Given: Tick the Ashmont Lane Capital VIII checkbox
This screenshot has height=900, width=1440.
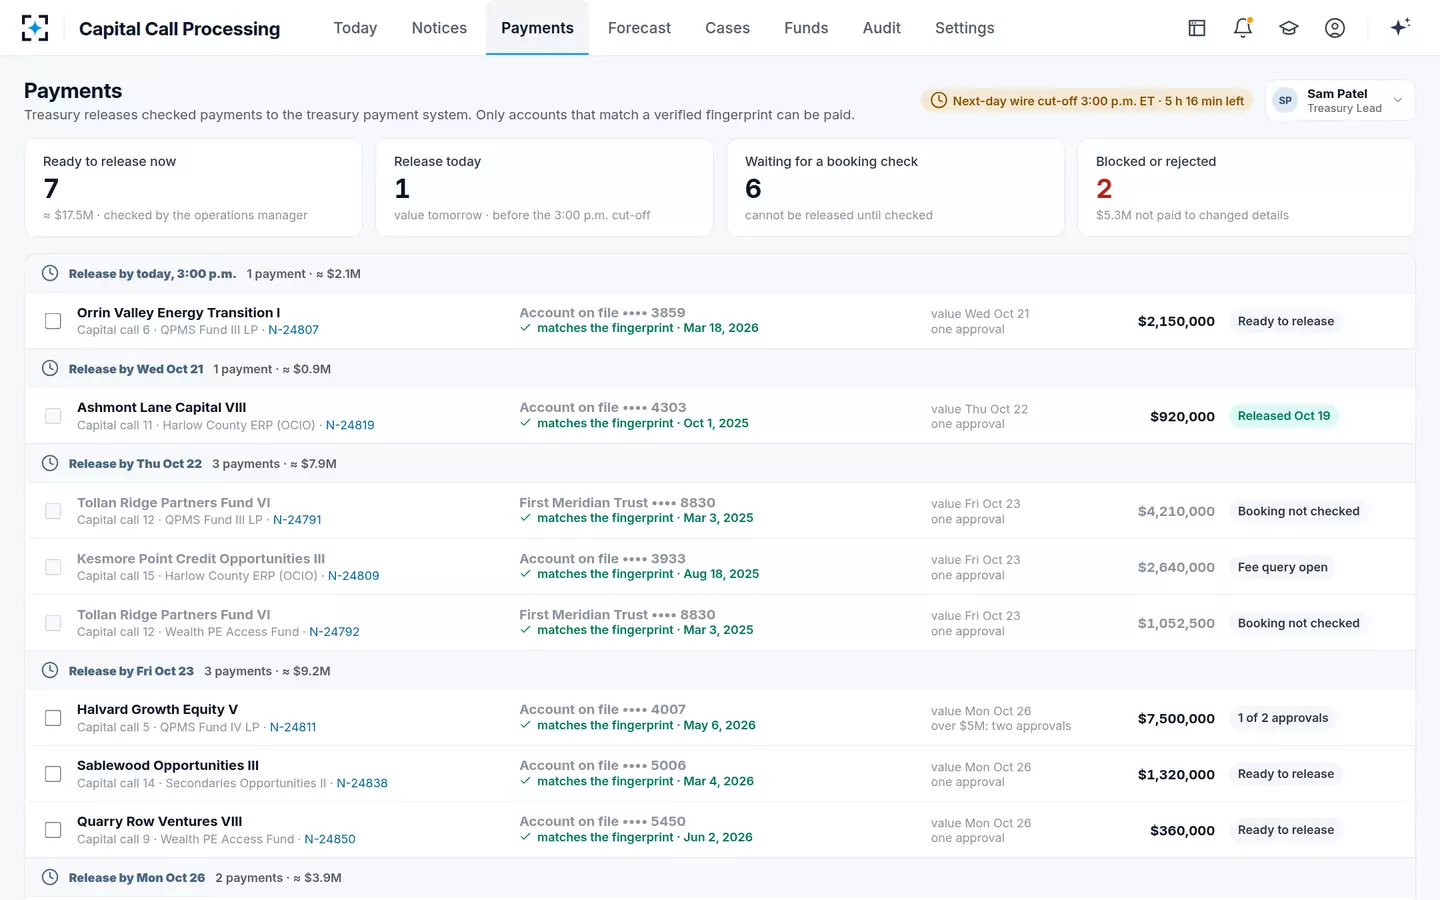Looking at the screenshot, I should coord(53,416).
